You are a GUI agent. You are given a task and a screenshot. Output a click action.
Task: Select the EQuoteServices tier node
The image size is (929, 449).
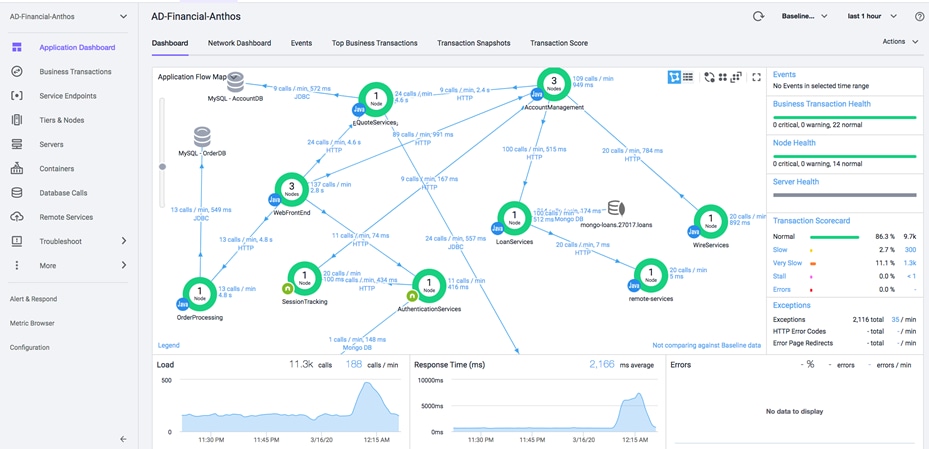(376, 99)
